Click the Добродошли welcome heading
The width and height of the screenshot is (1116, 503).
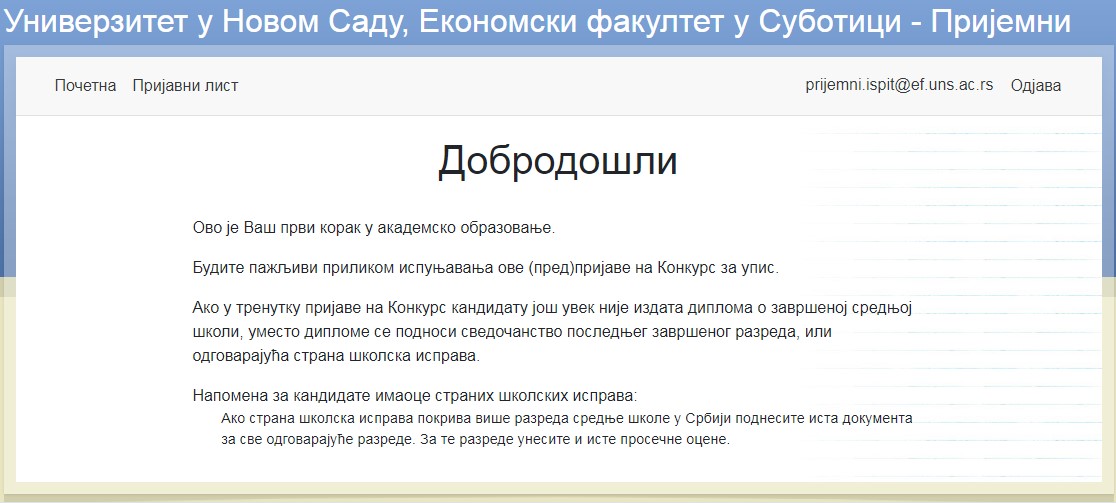[x=557, y=162]
